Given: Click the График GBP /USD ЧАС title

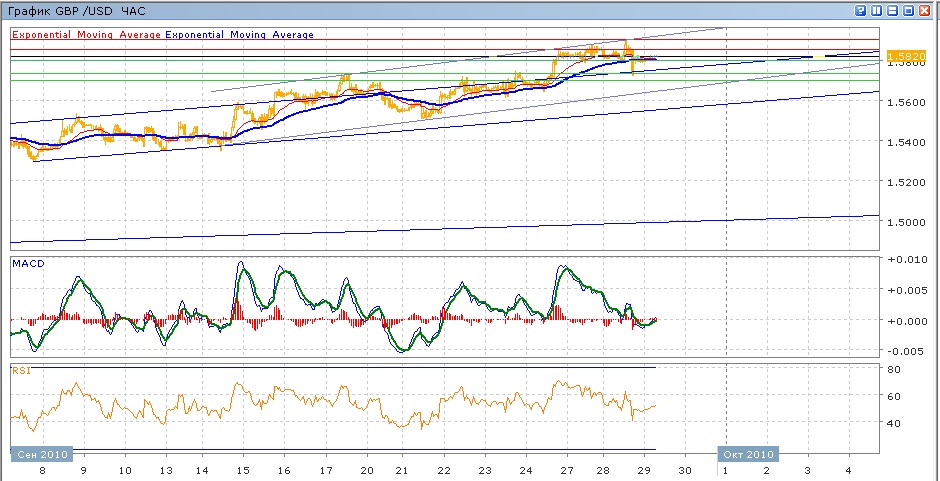Looking at the screenshot, I should pos(74,10).
